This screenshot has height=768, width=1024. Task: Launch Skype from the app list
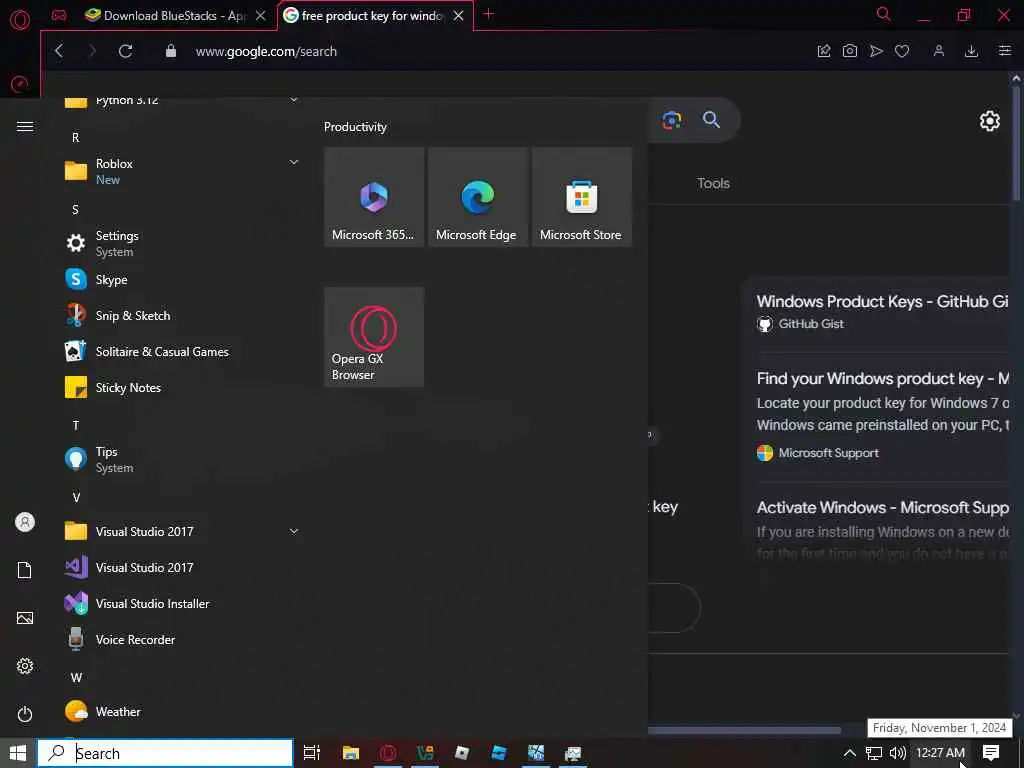point(180,280)
